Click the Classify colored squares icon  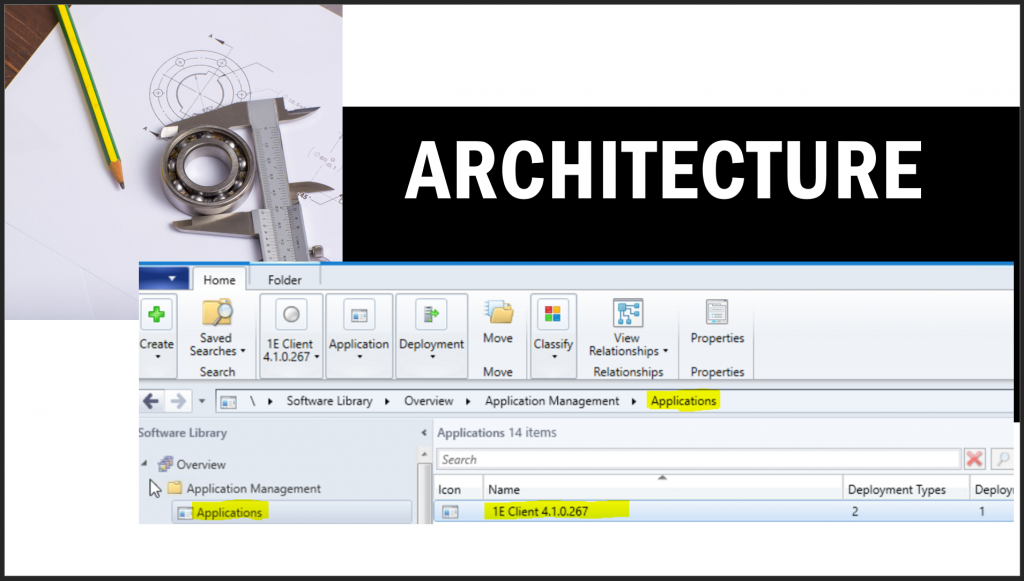(552, 315)
